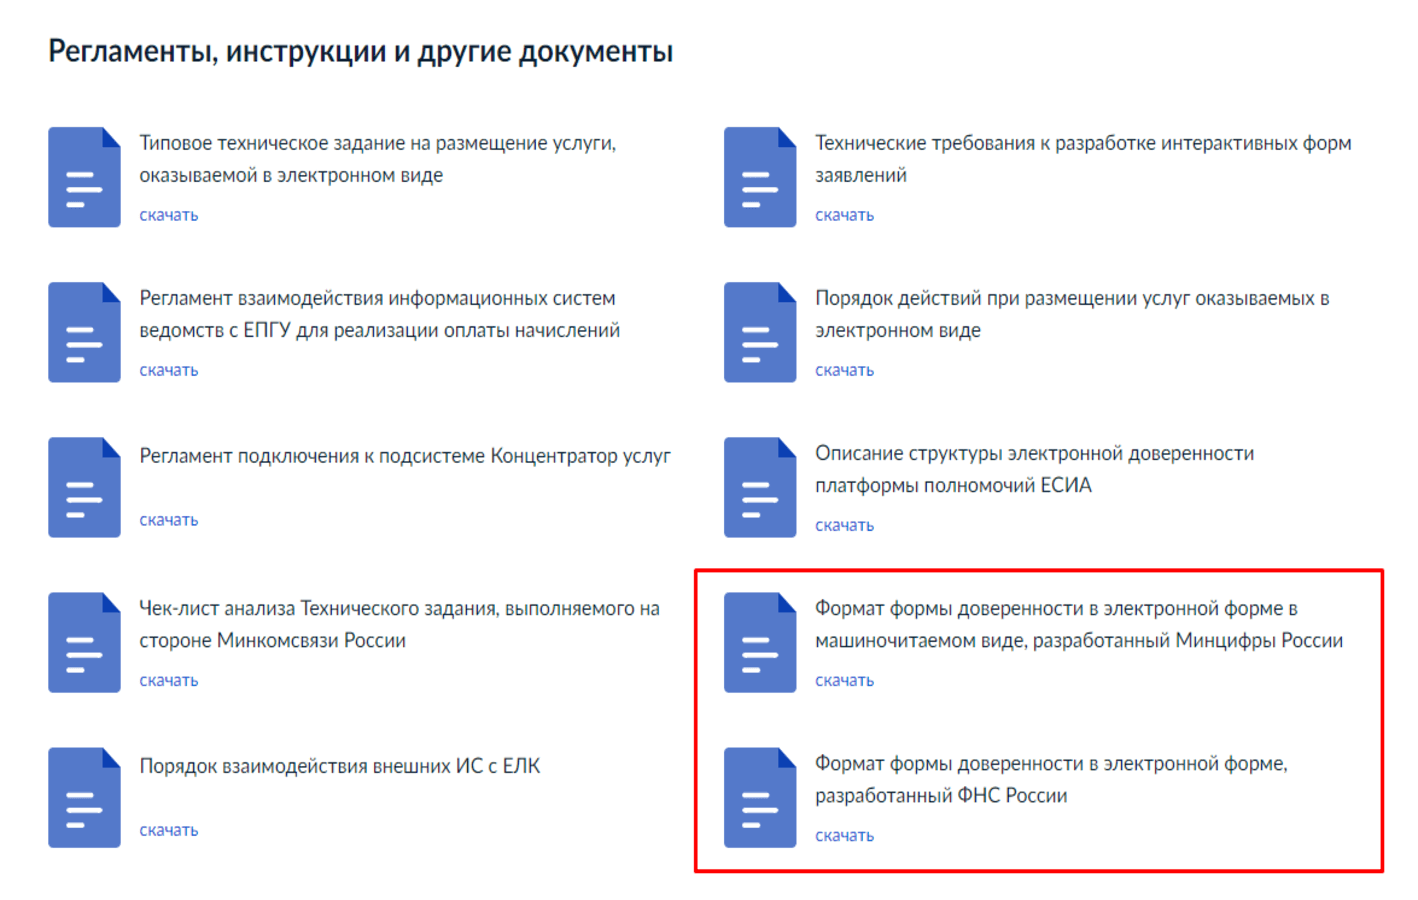Click document icon for Технические требования к разработке интерактивных форм
The height and width of the screenshot is (900, 1418).
pyautogui.click(x=760, y=177)
